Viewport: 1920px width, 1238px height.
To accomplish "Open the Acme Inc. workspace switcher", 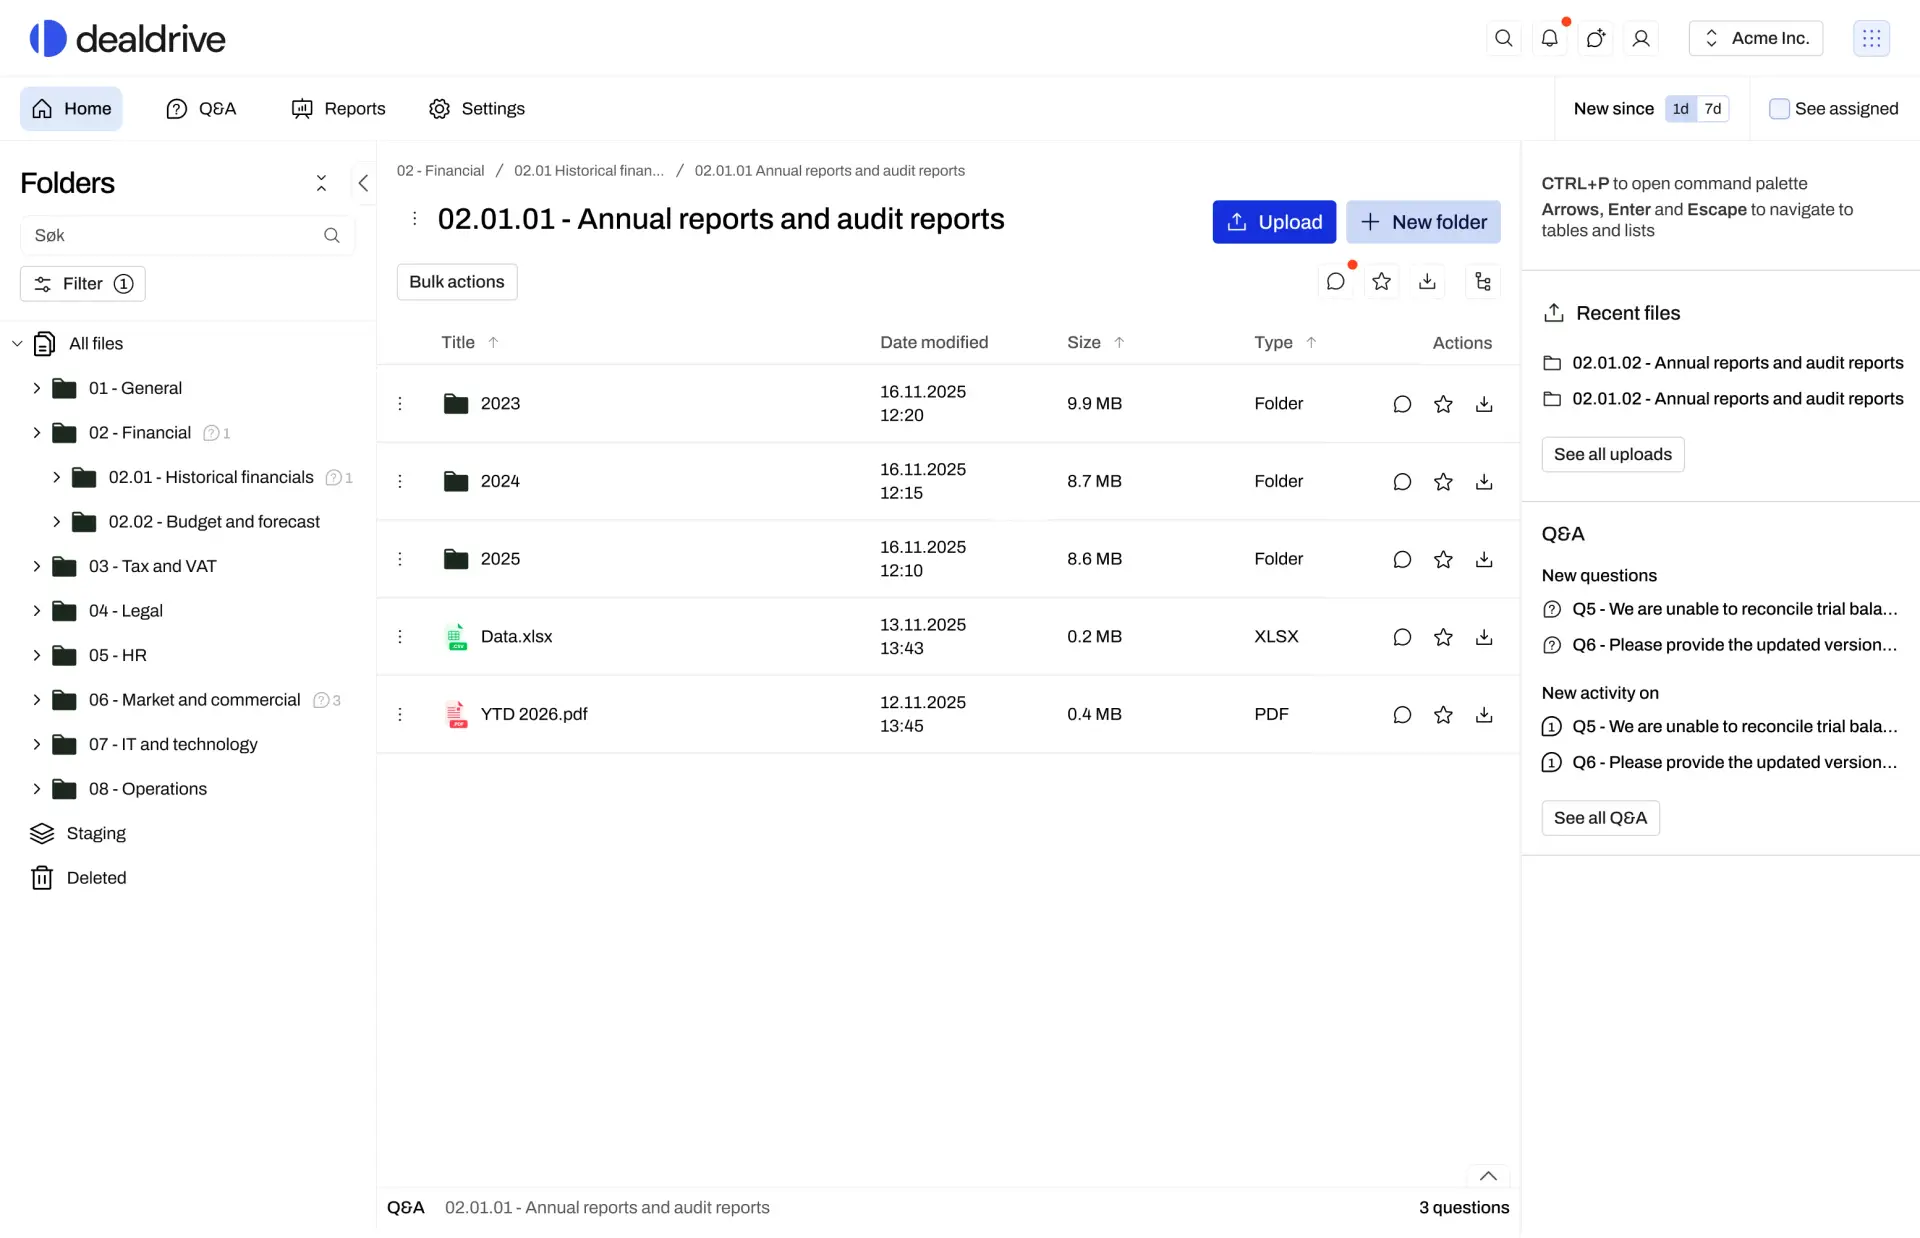I will click(x=1756, y=38).
